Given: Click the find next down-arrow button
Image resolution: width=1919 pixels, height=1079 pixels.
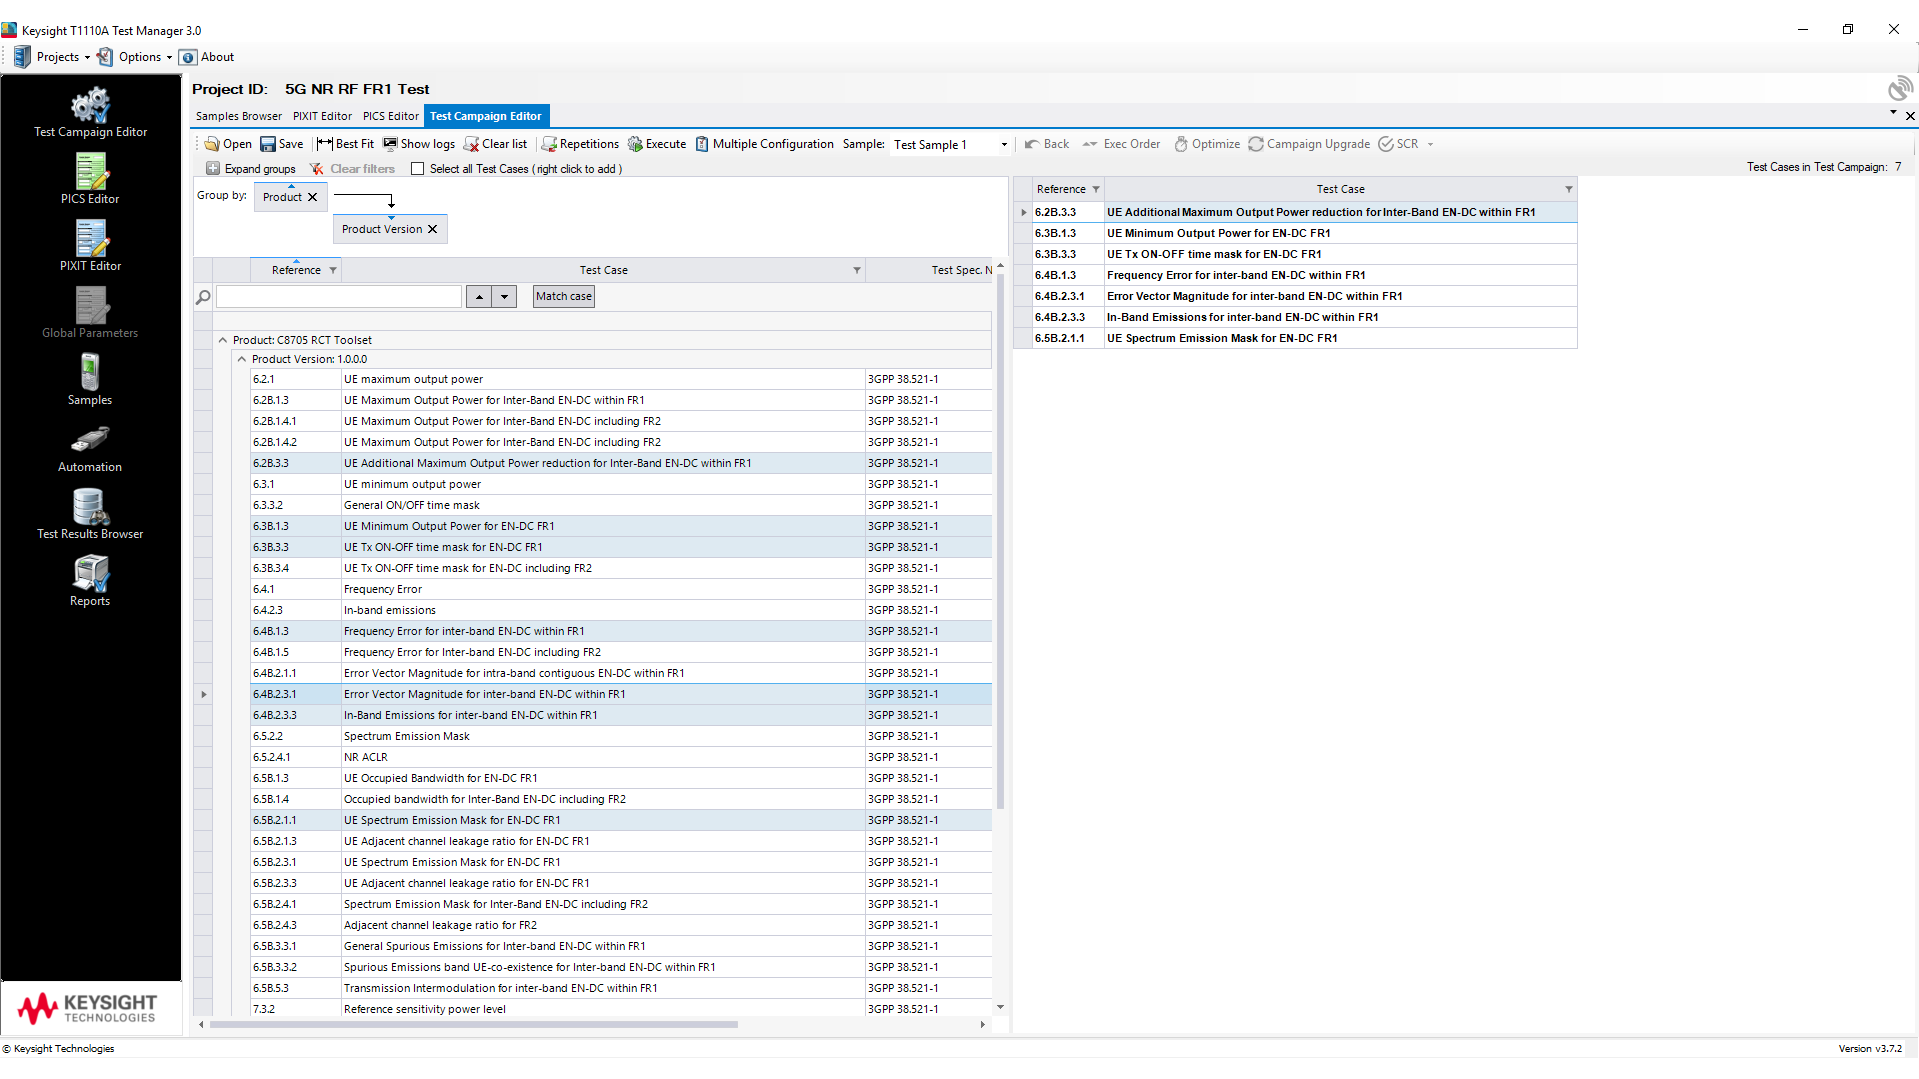Looking at the screenshot, I should (x=505, y=297).
